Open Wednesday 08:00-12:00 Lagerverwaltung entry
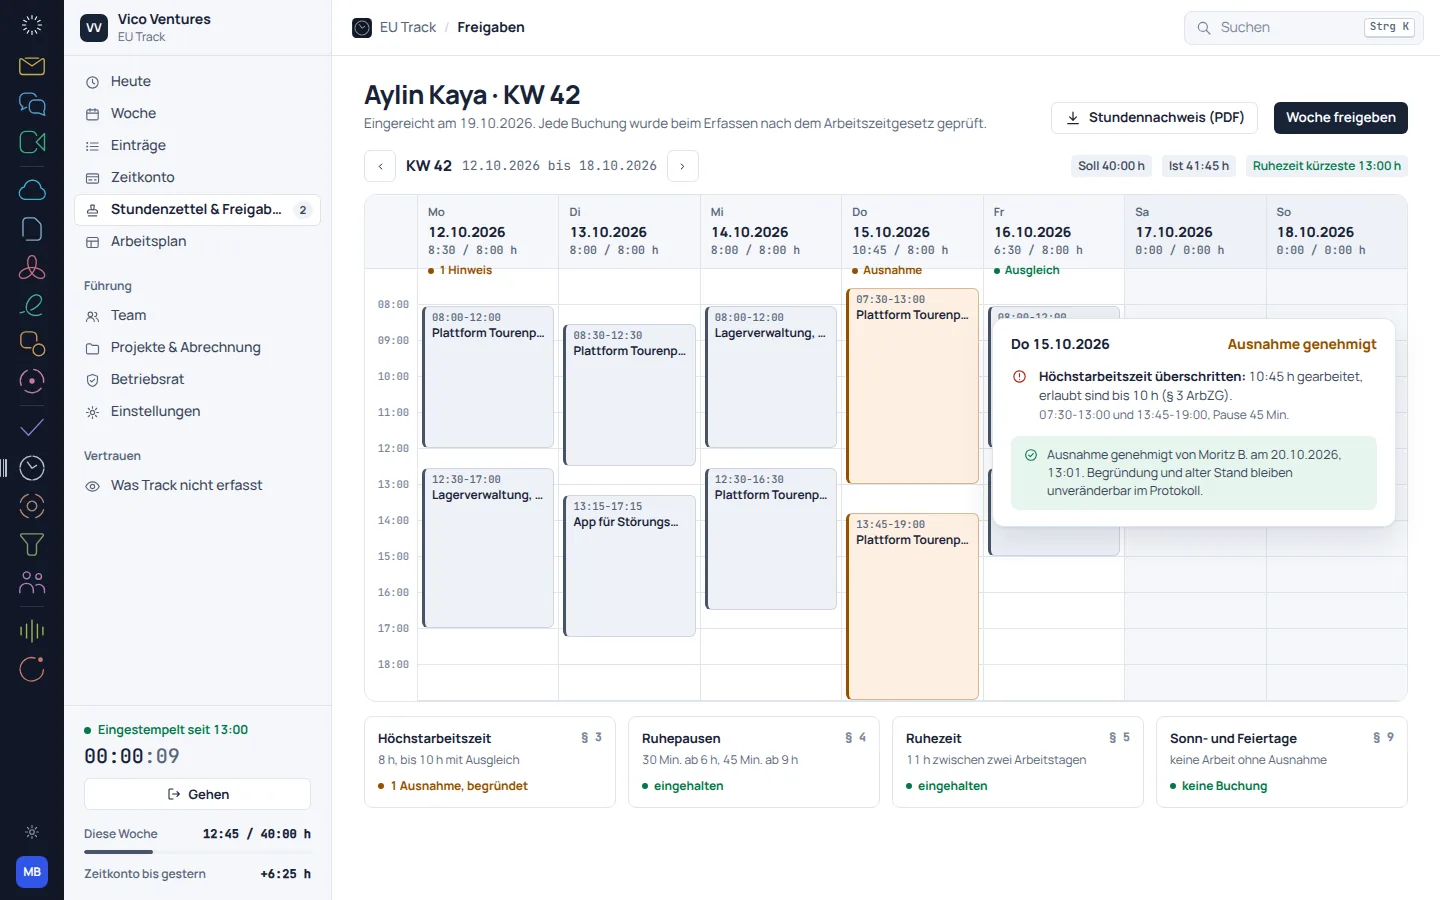Viewport: 1440px width, 900px height. coord(771,377)
